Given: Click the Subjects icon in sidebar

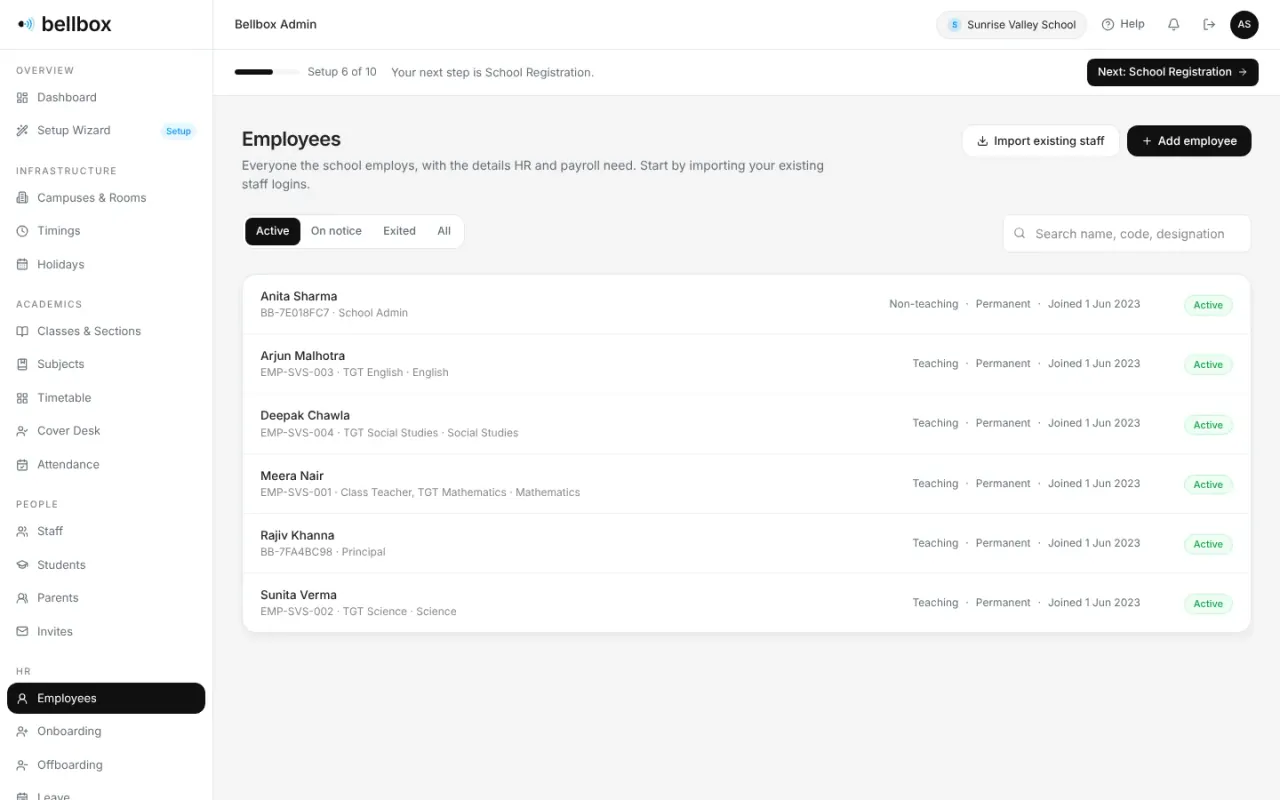Looking at the screenshot, I should pyautogui.click(x=22, y=364).
